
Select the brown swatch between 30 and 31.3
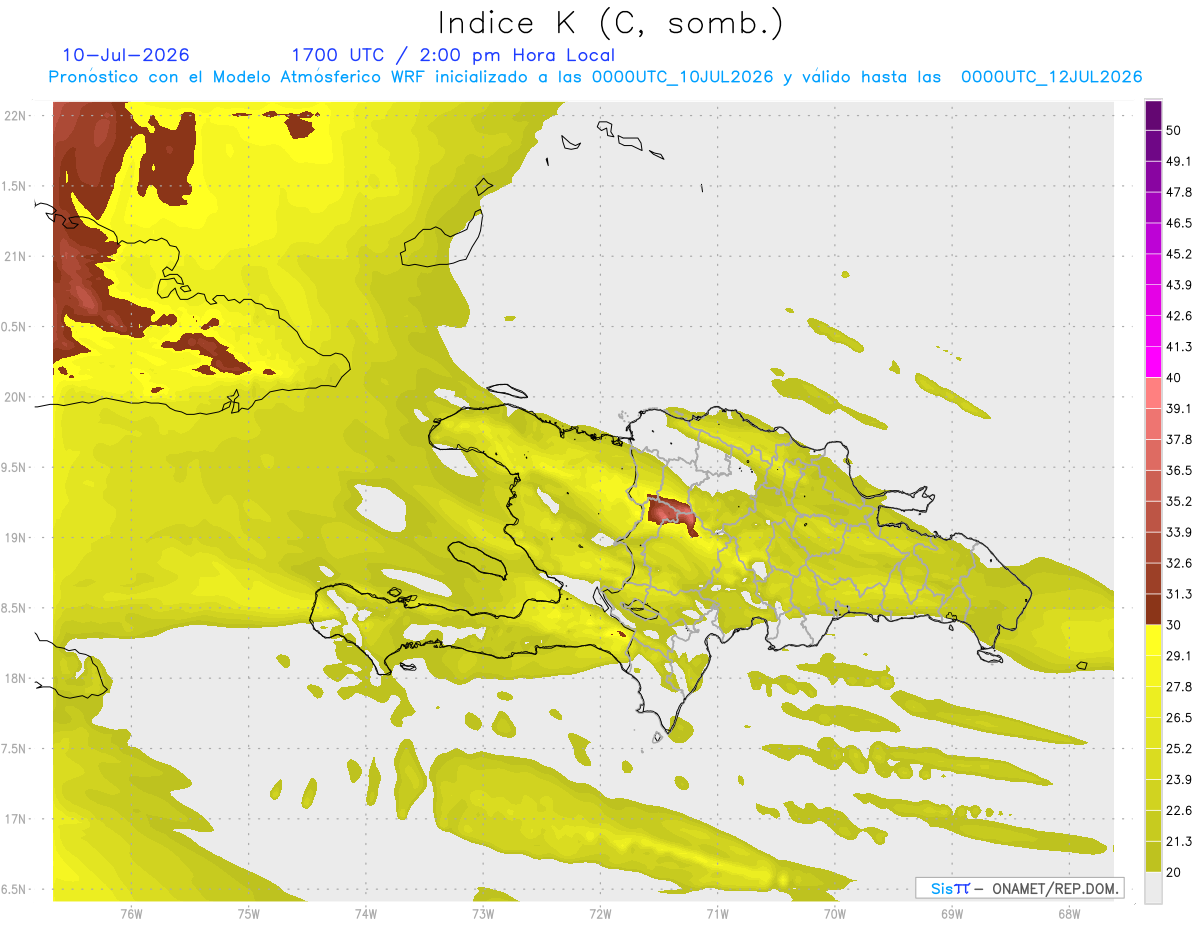pos(1153,609)
